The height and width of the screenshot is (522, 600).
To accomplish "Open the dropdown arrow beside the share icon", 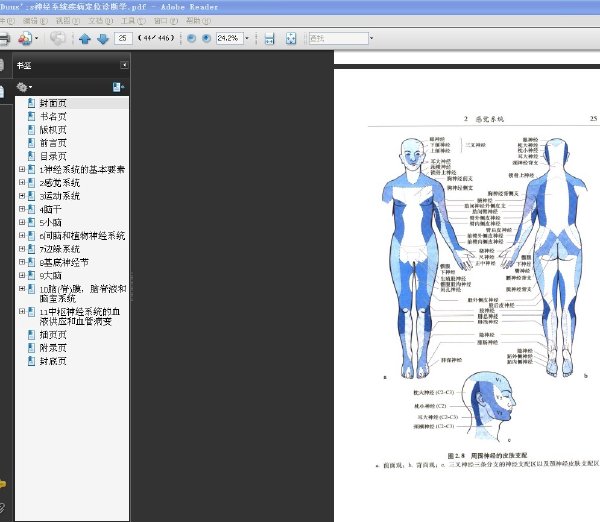I will click(37, 38).
